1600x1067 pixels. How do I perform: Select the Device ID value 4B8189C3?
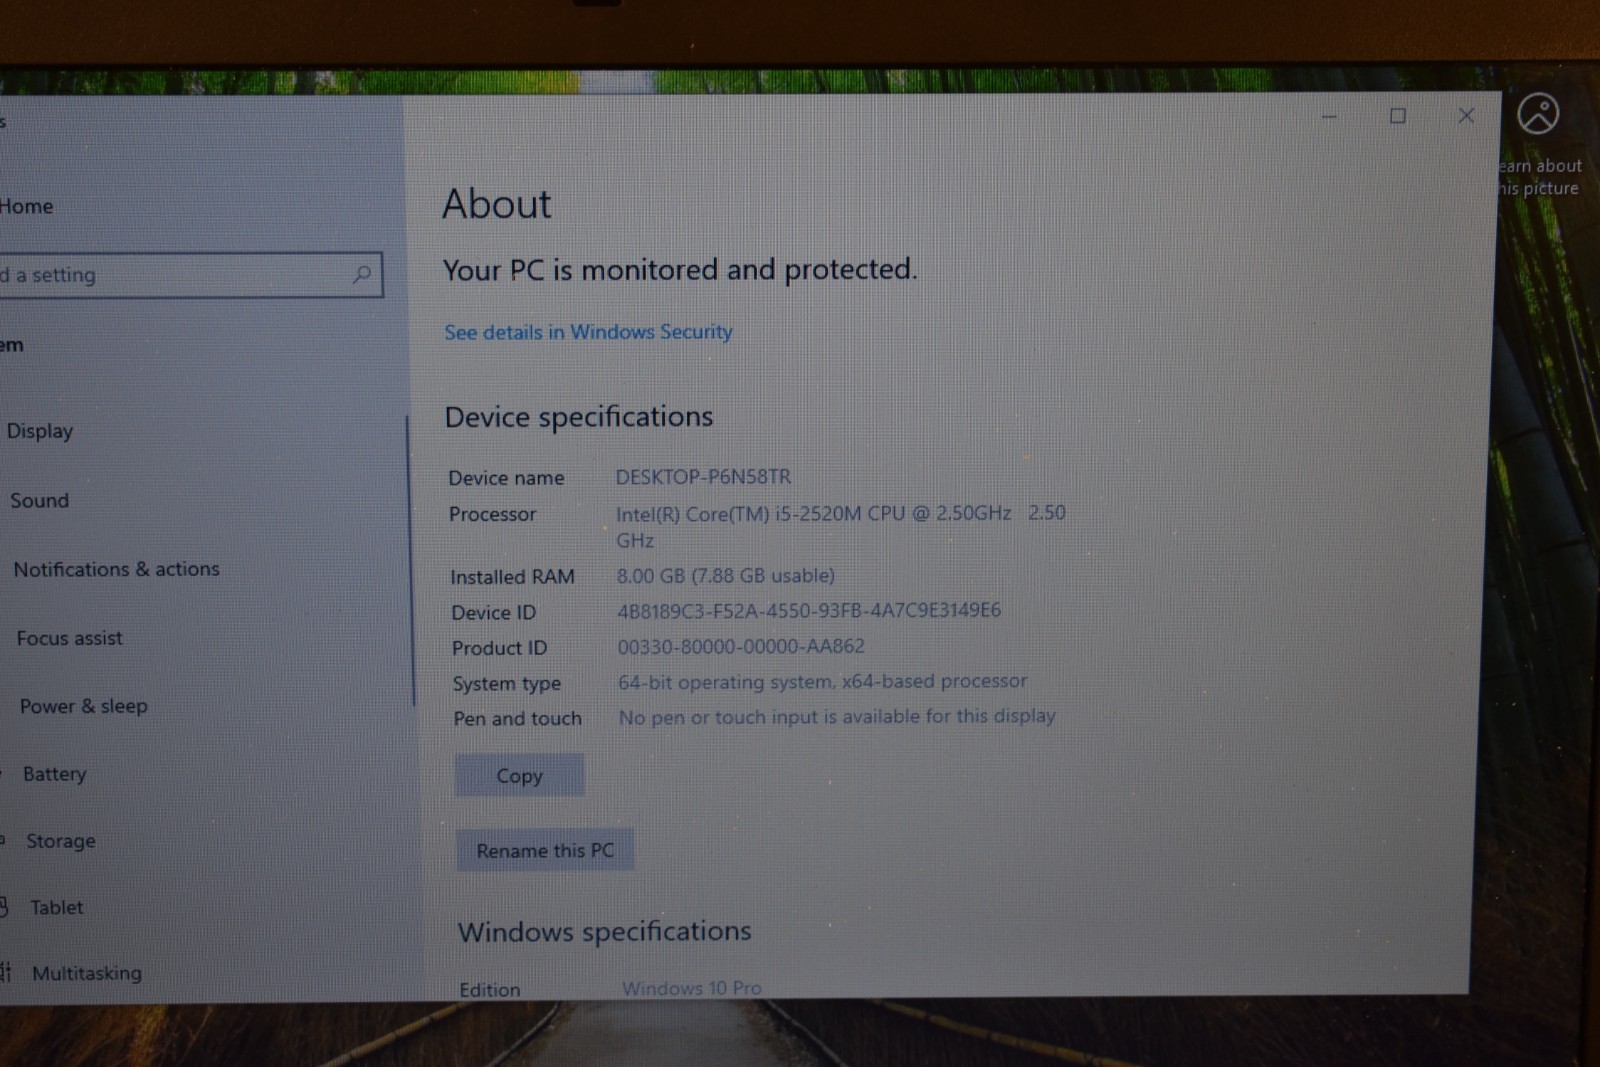coord(809,610)
